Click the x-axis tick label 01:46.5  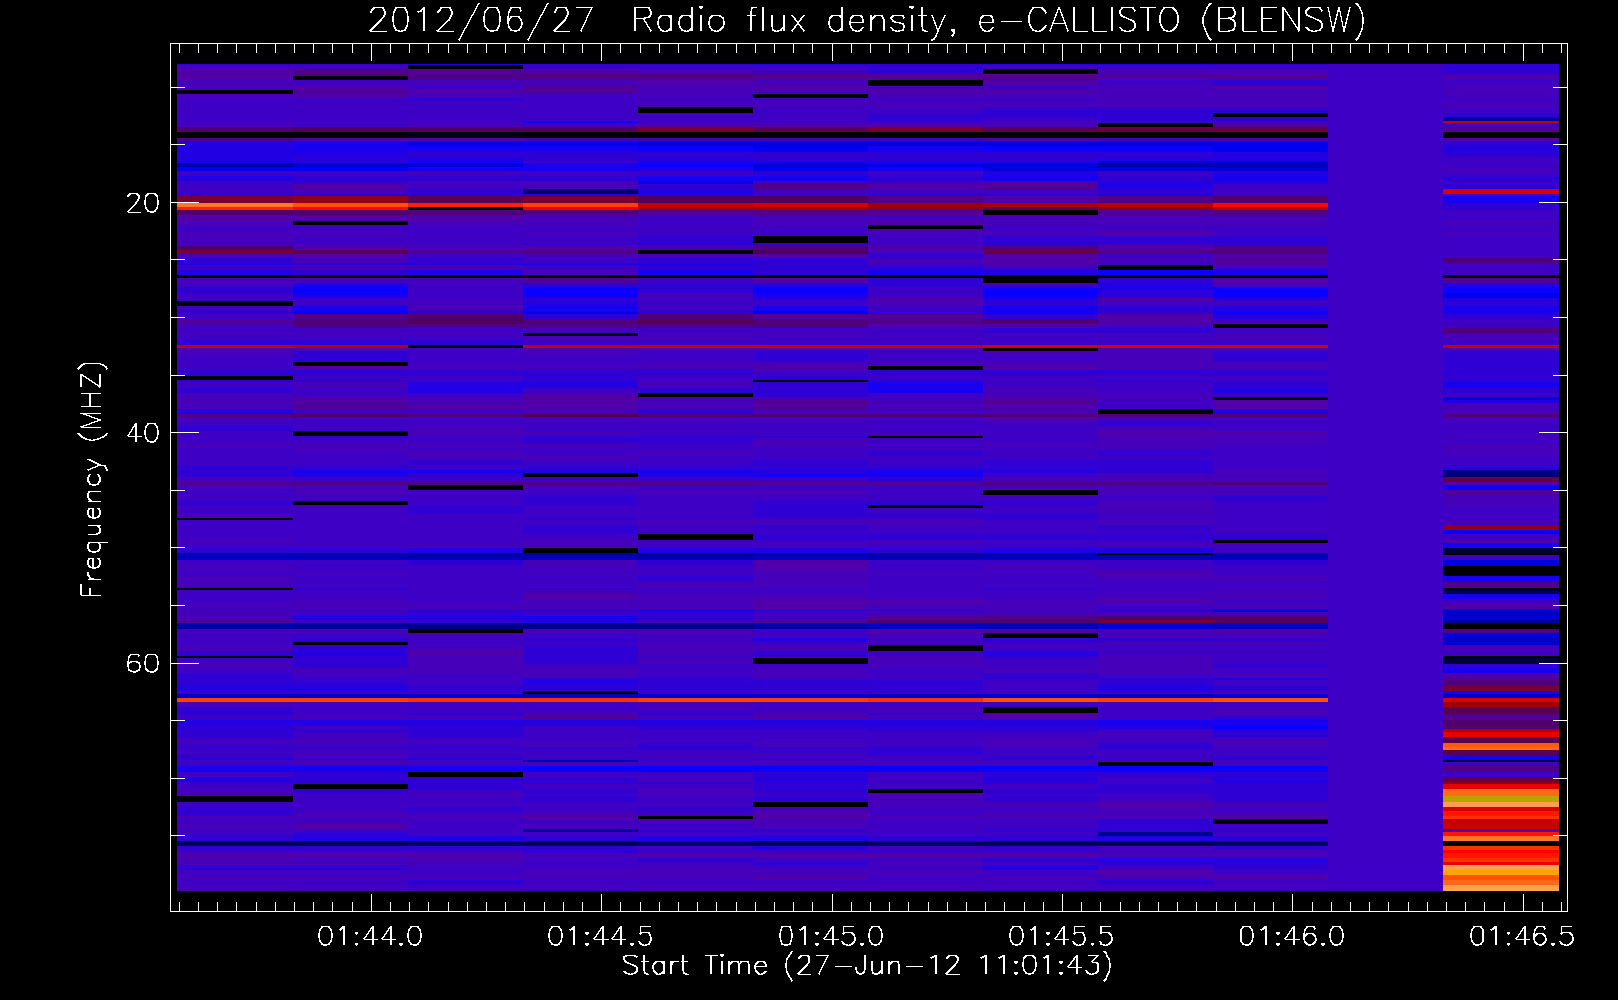pos(1522,937)
